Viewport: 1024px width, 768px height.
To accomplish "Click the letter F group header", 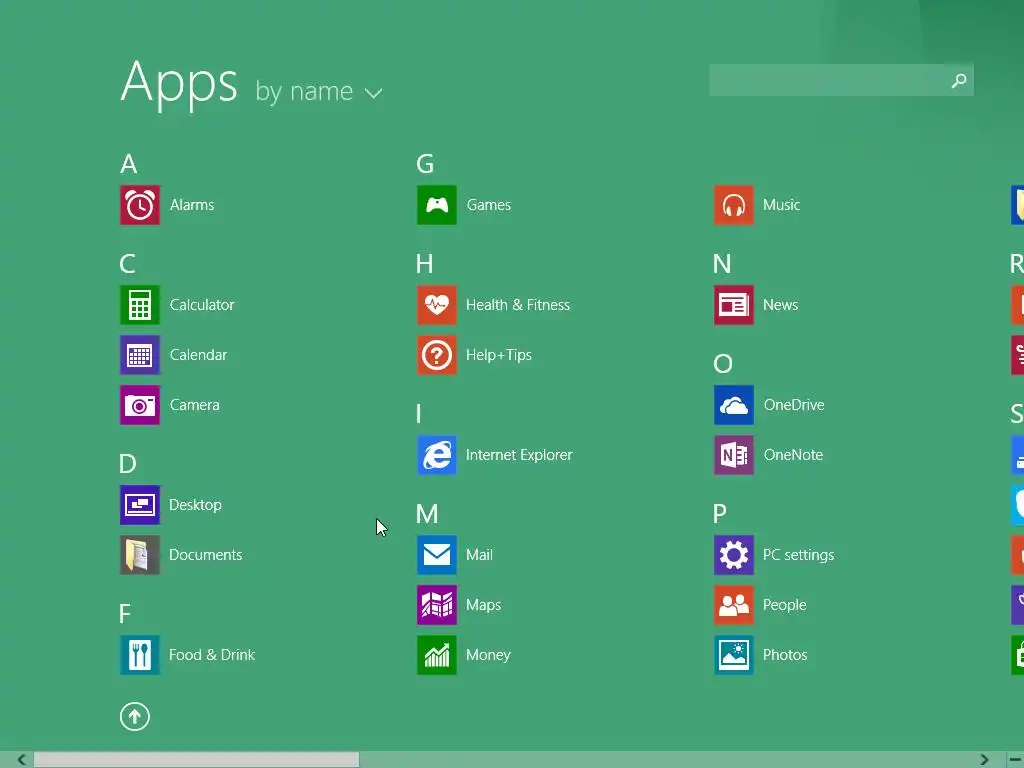I will click(x=125, y=614).
